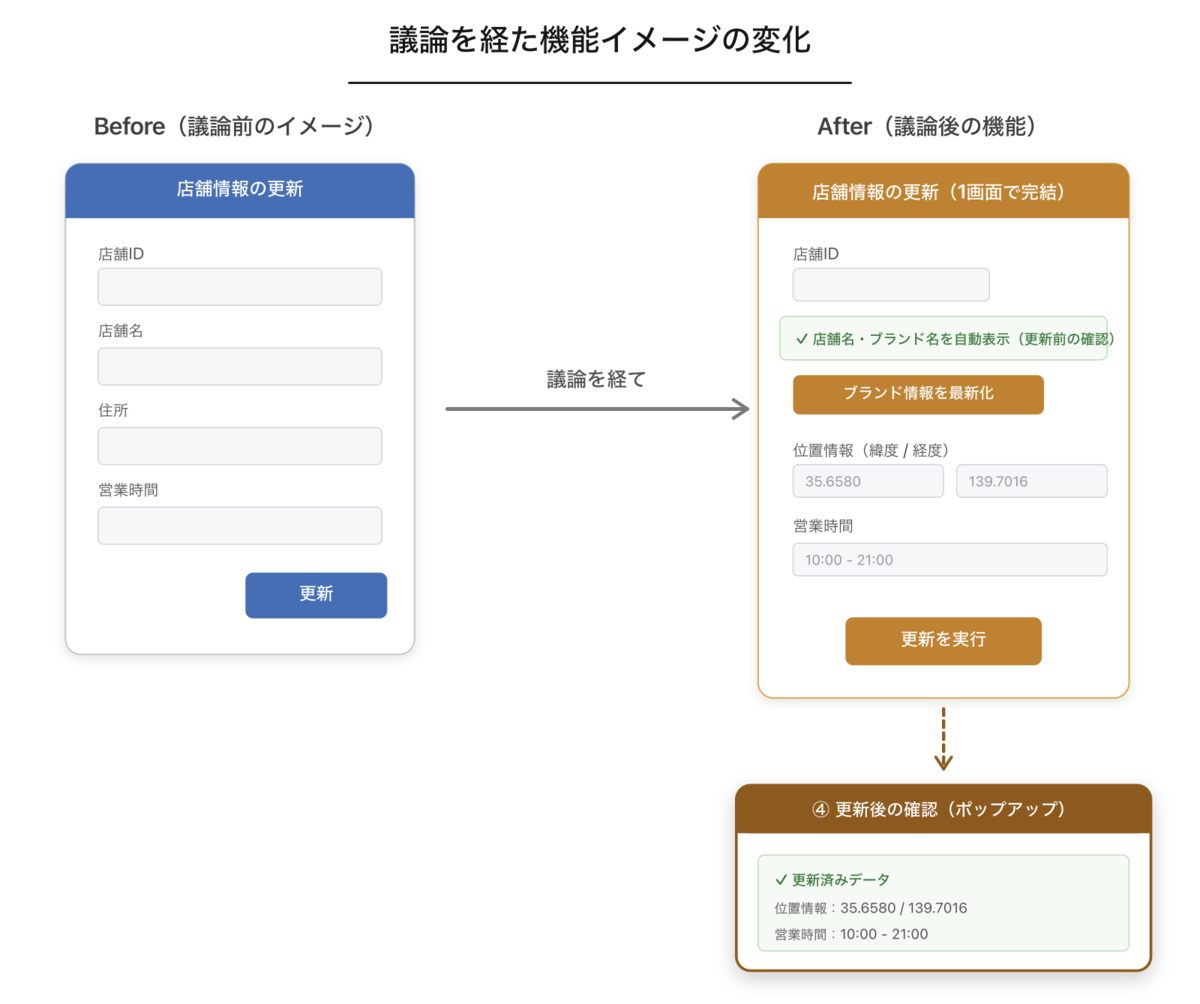Click the 店舗ID field in Before form
Image resolution: width=1200 pixels, height=1004 pixels.
click(x=240, y=287)
